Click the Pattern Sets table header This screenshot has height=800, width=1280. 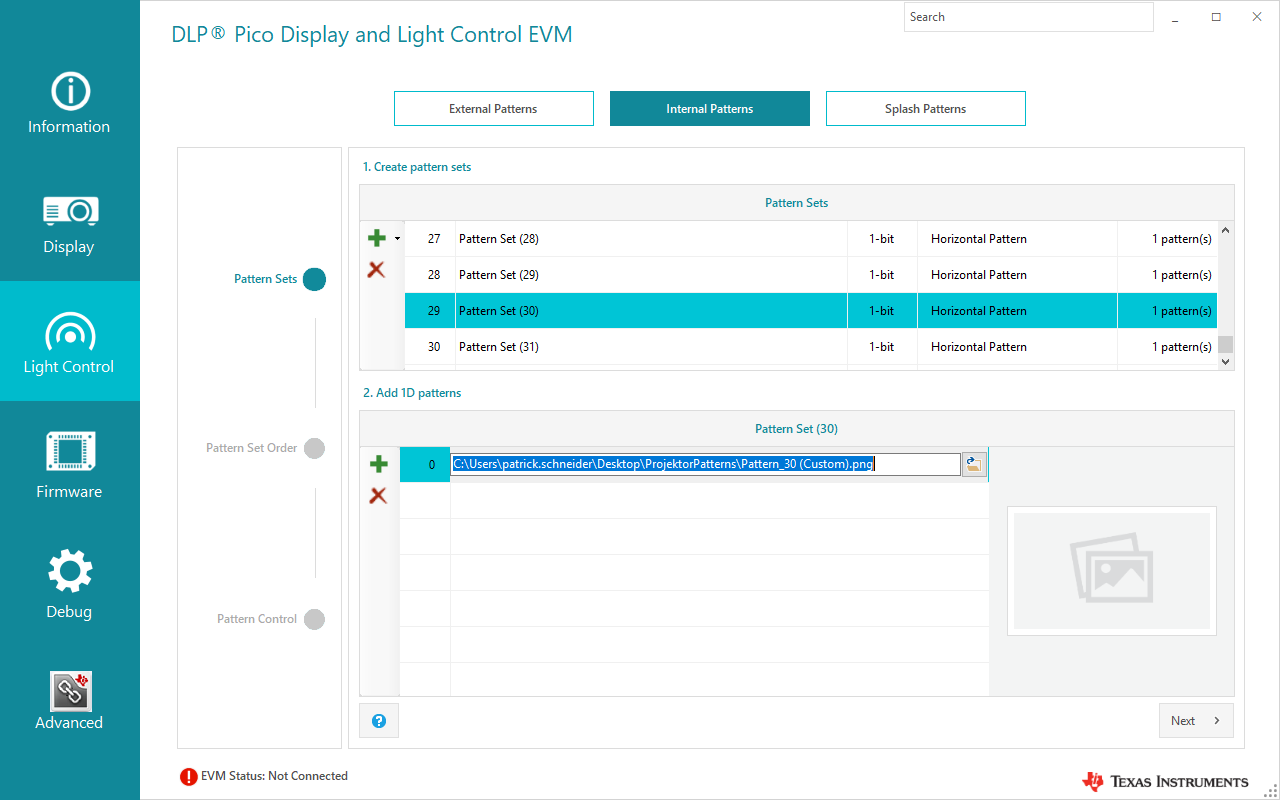(x=797, y=203)
